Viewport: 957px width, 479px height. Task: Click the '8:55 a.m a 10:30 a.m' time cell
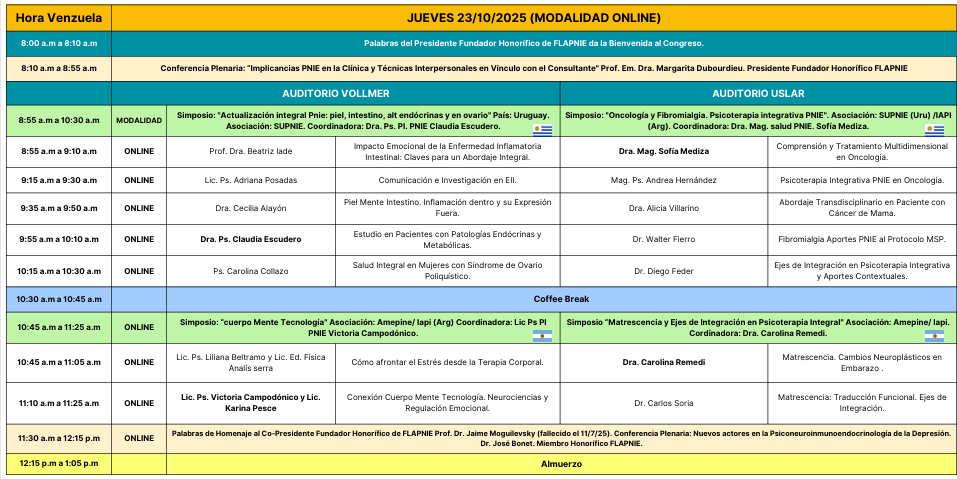(x=59, y=121)
